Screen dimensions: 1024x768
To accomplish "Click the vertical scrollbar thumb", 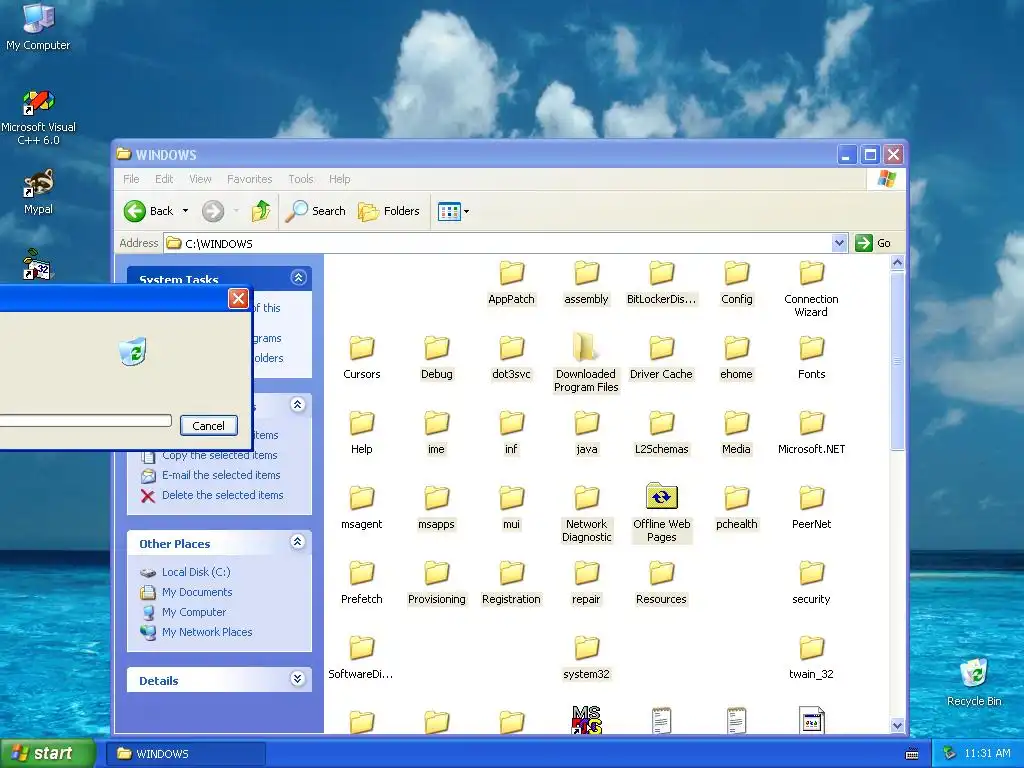I will 897,360.
